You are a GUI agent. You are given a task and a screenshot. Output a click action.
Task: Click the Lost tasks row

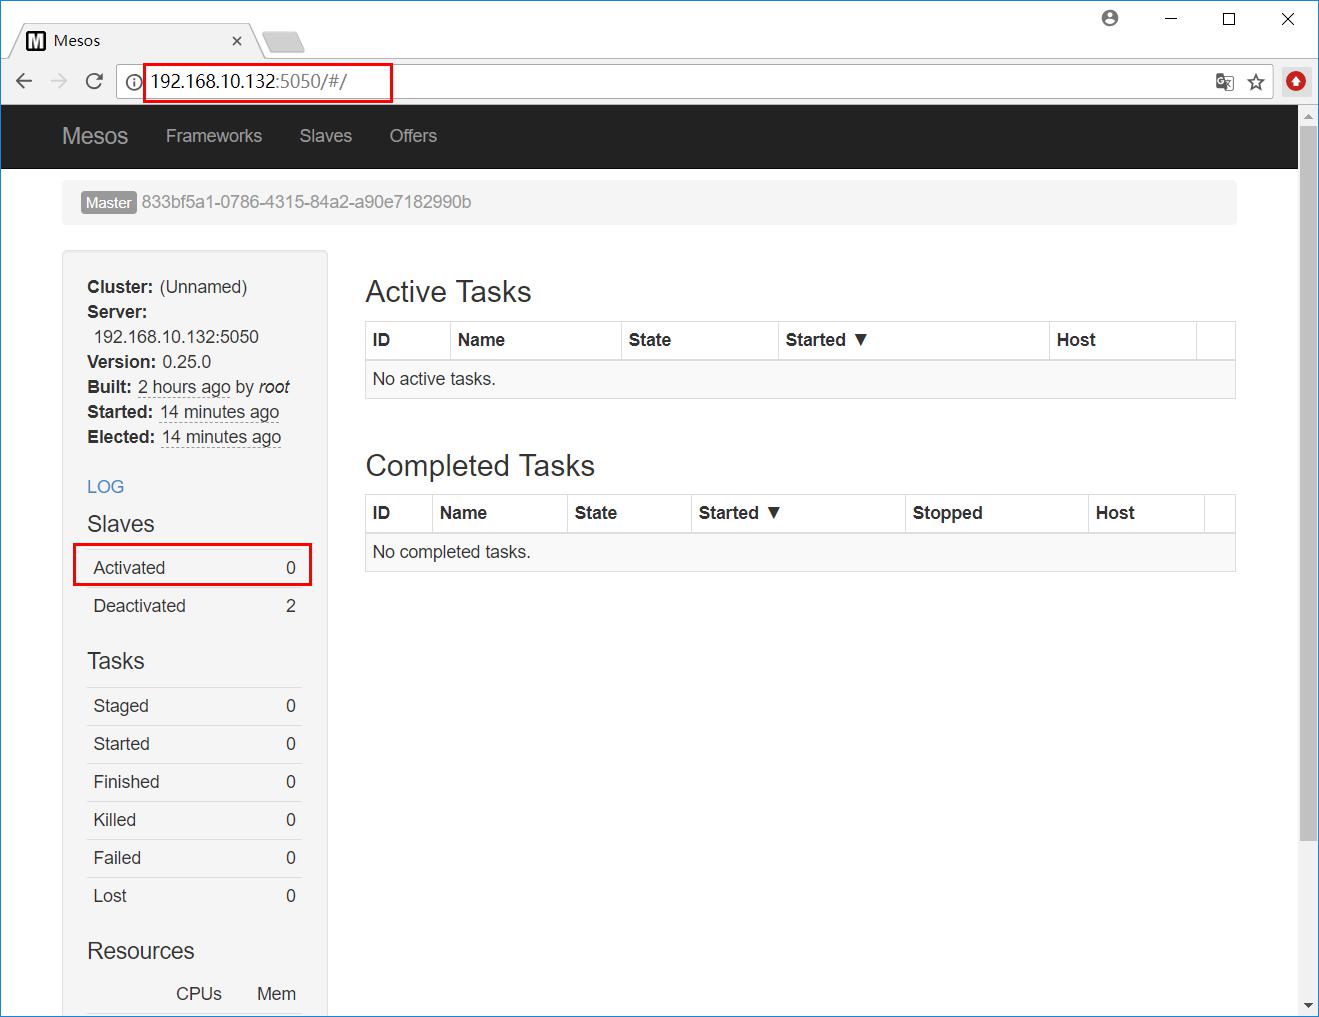192,896
